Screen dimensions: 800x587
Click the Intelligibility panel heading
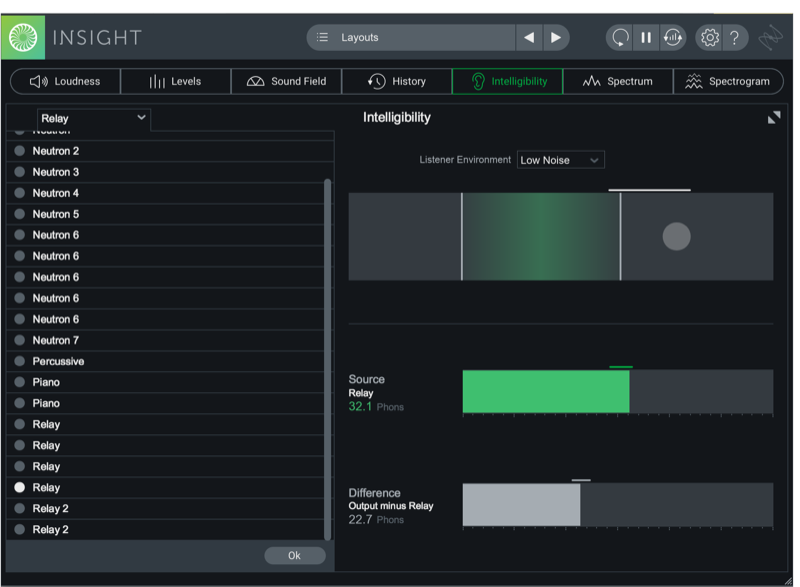point(397,118)
